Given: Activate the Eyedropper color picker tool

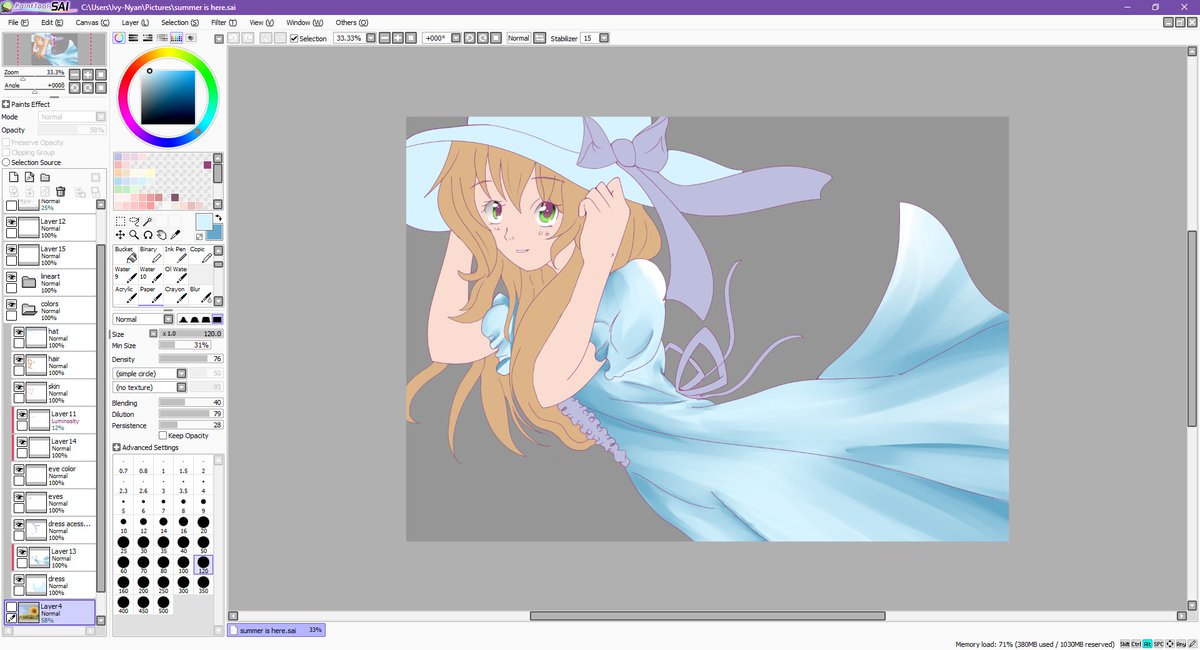Looking at the screenshot, I should tap(175, 235).
